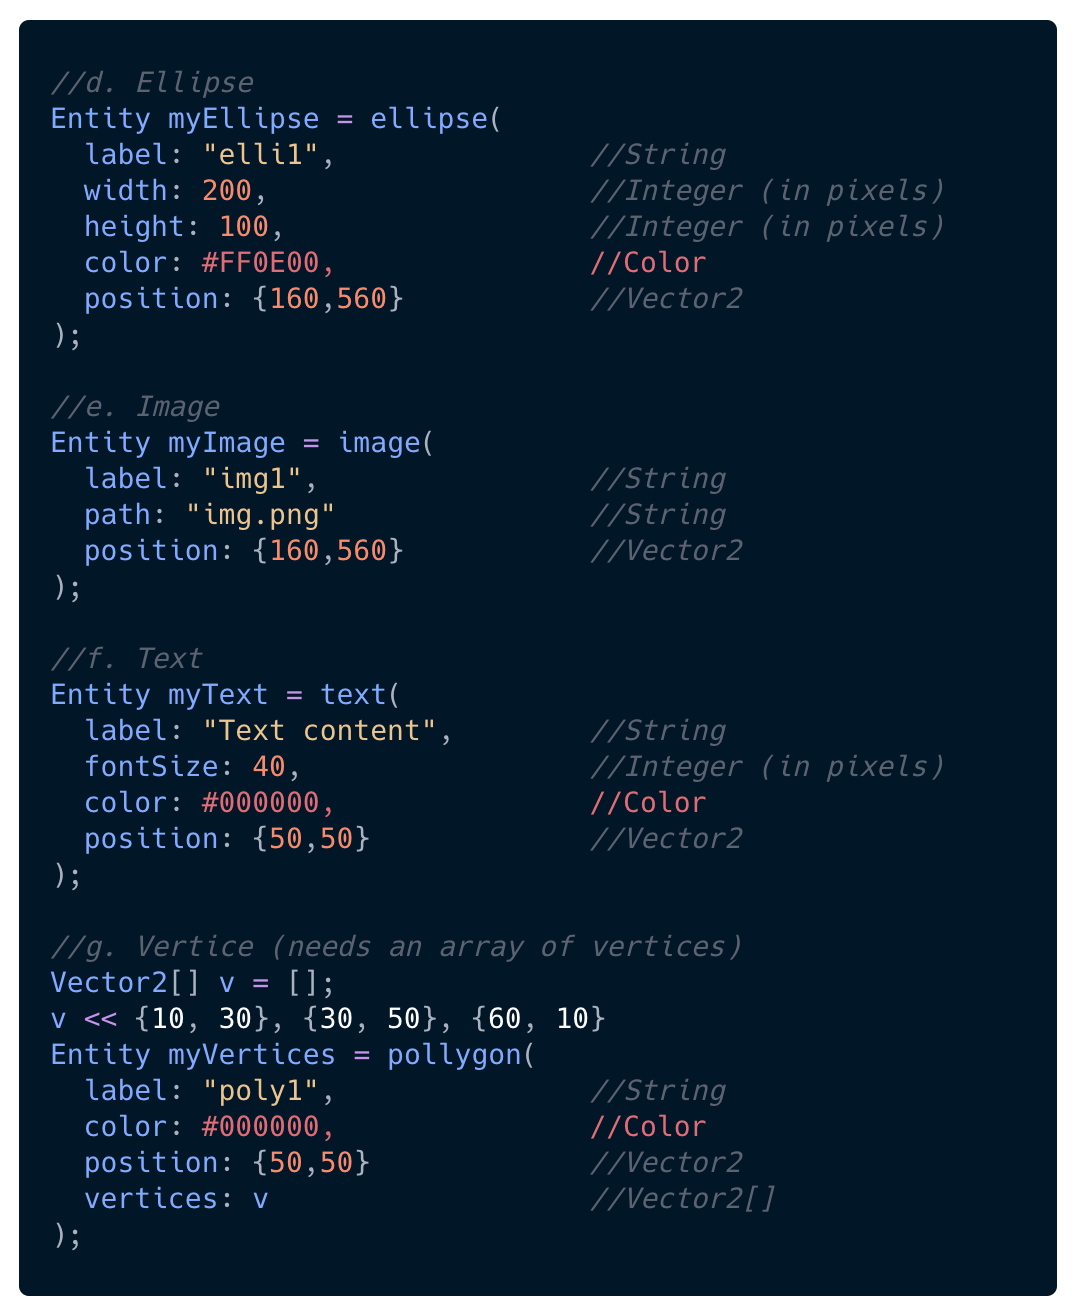Screen dimensions: 1074x1316
Task: Click the fontSize value 40
Action: click(269, 767)
